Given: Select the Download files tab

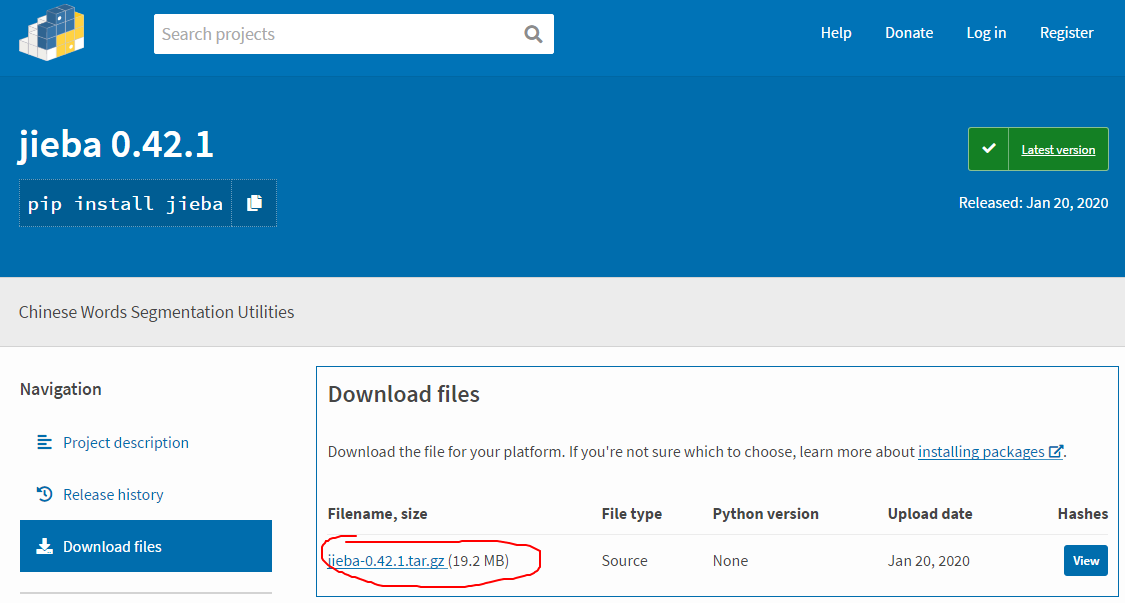Looking at the screenshot, I should click(x=146, y=546).
